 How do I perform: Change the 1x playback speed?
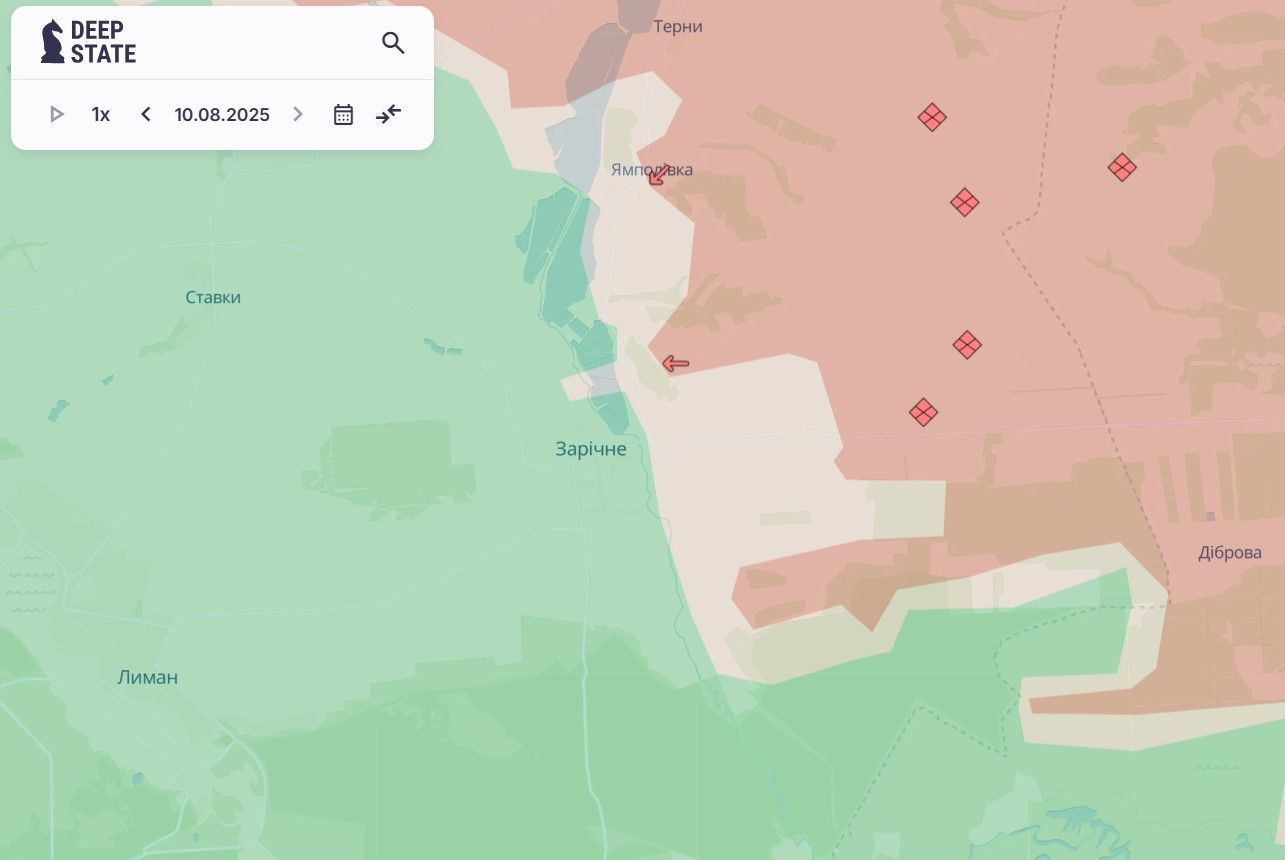click(100, 114)
